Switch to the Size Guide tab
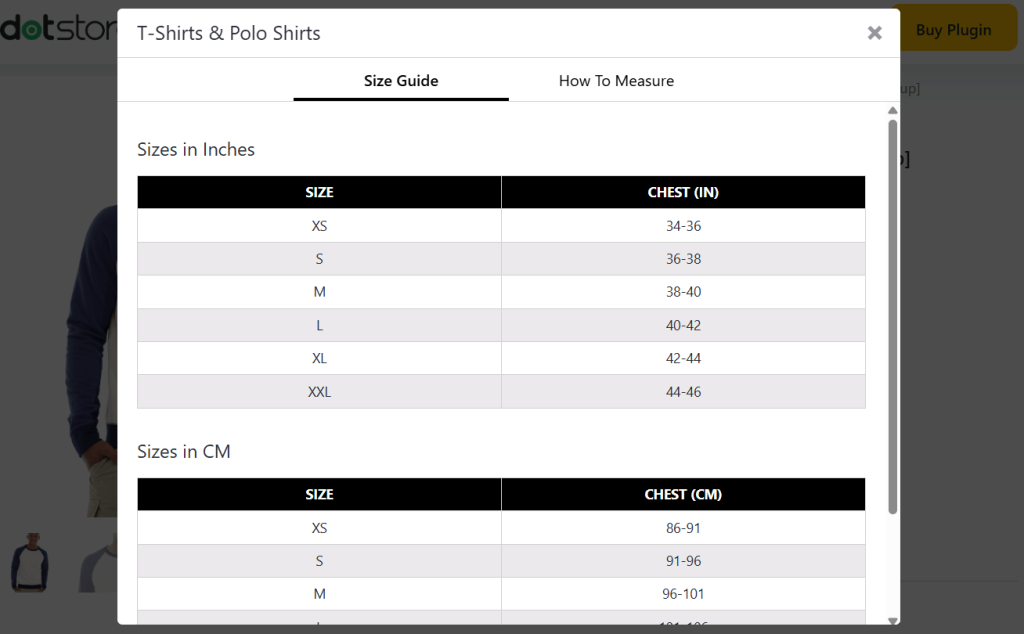 (x=401, y=81)
